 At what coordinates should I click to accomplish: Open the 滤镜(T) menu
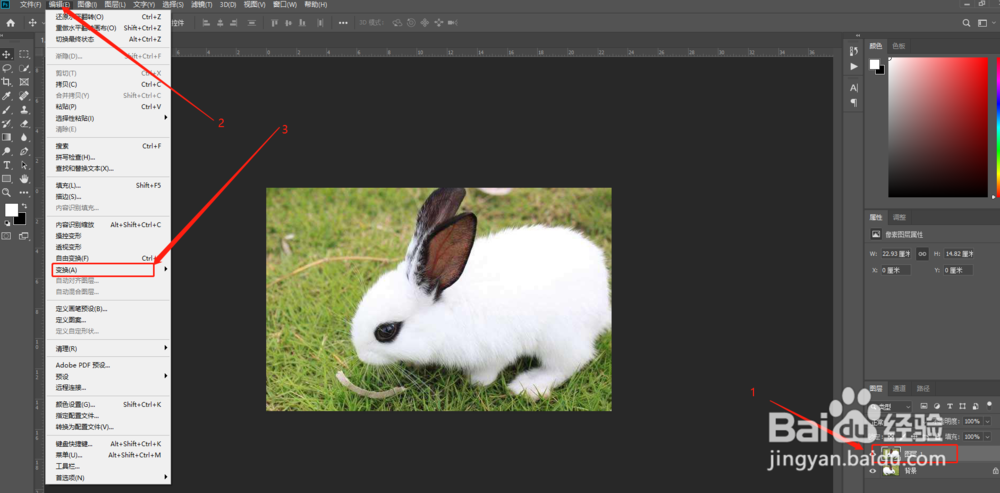point(202,4)
